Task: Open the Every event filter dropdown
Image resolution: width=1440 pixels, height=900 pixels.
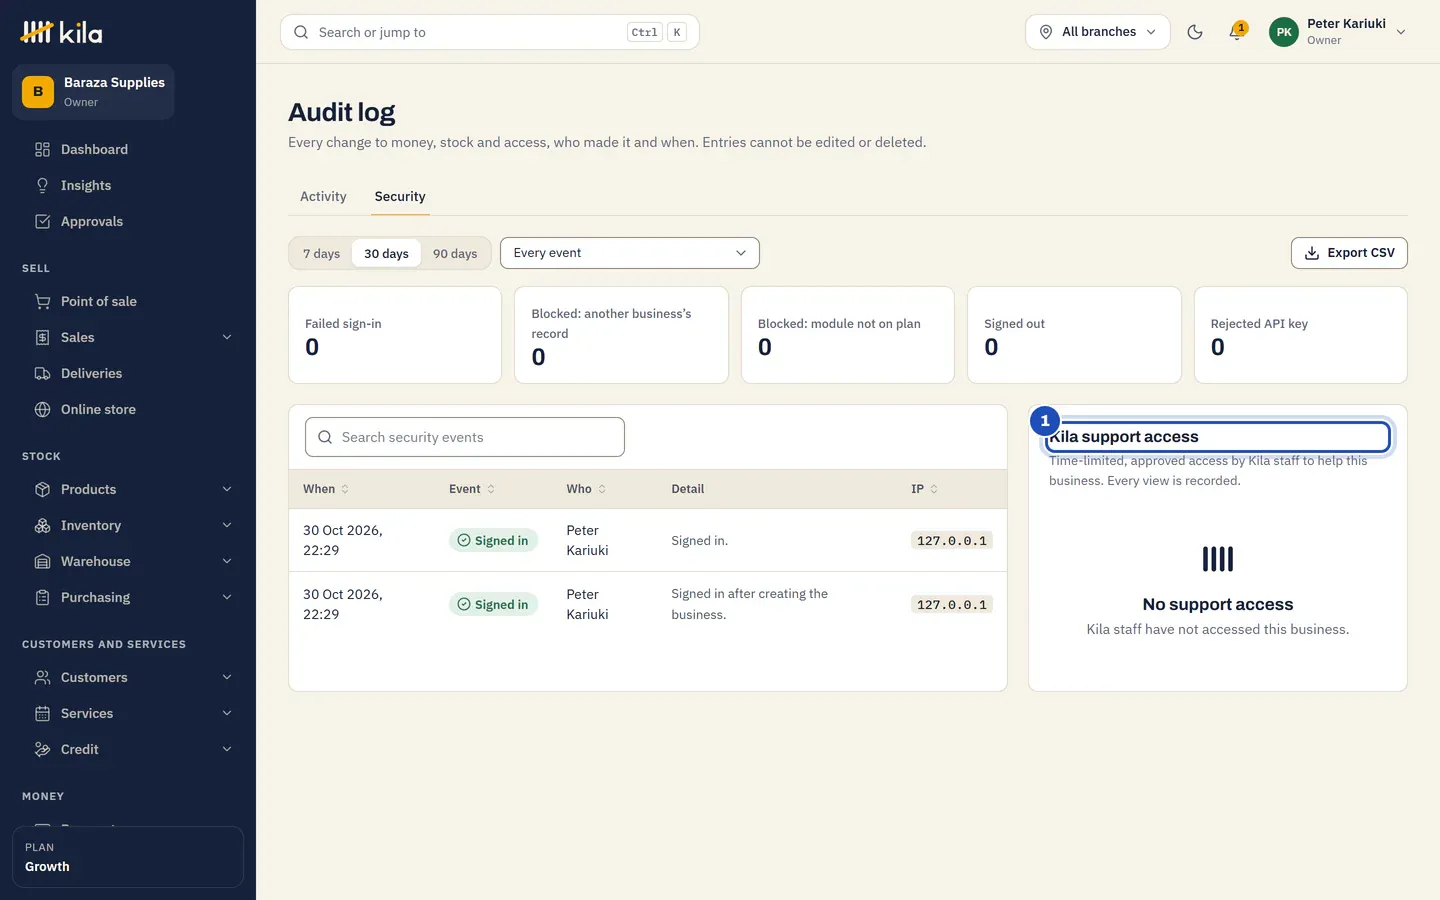Action: point(630,253)
